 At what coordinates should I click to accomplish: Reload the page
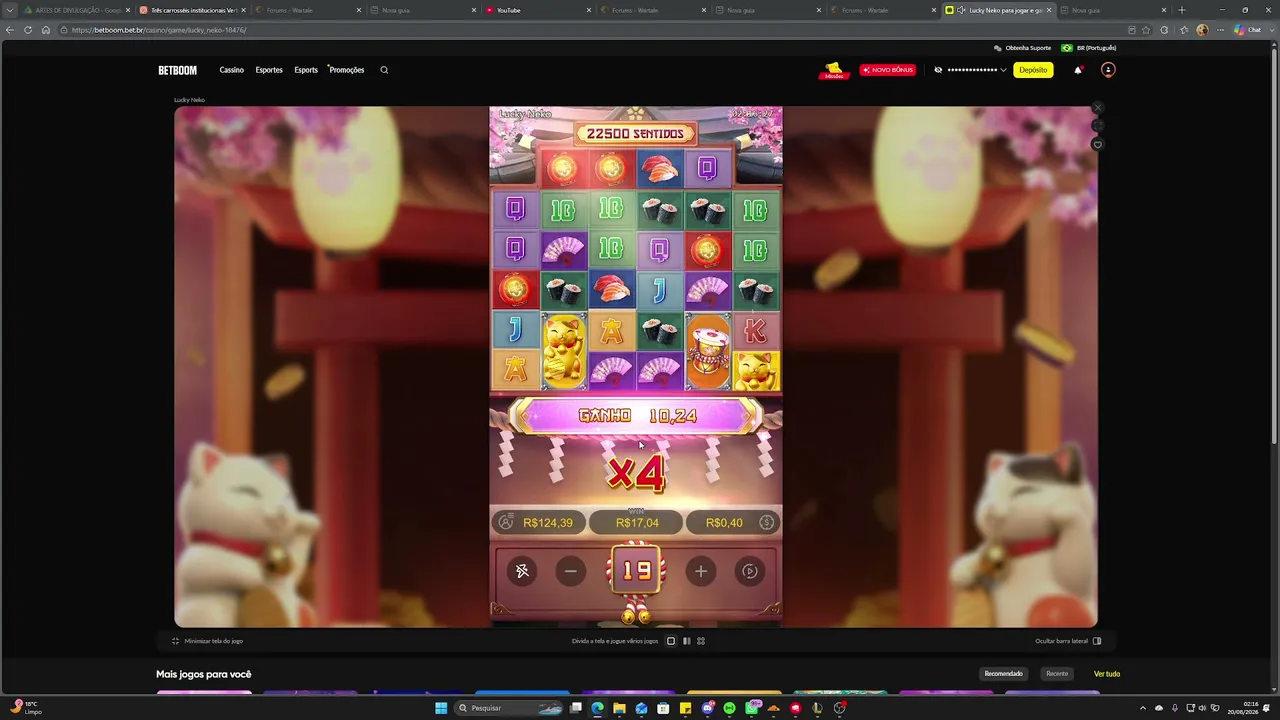coord(28,30)
